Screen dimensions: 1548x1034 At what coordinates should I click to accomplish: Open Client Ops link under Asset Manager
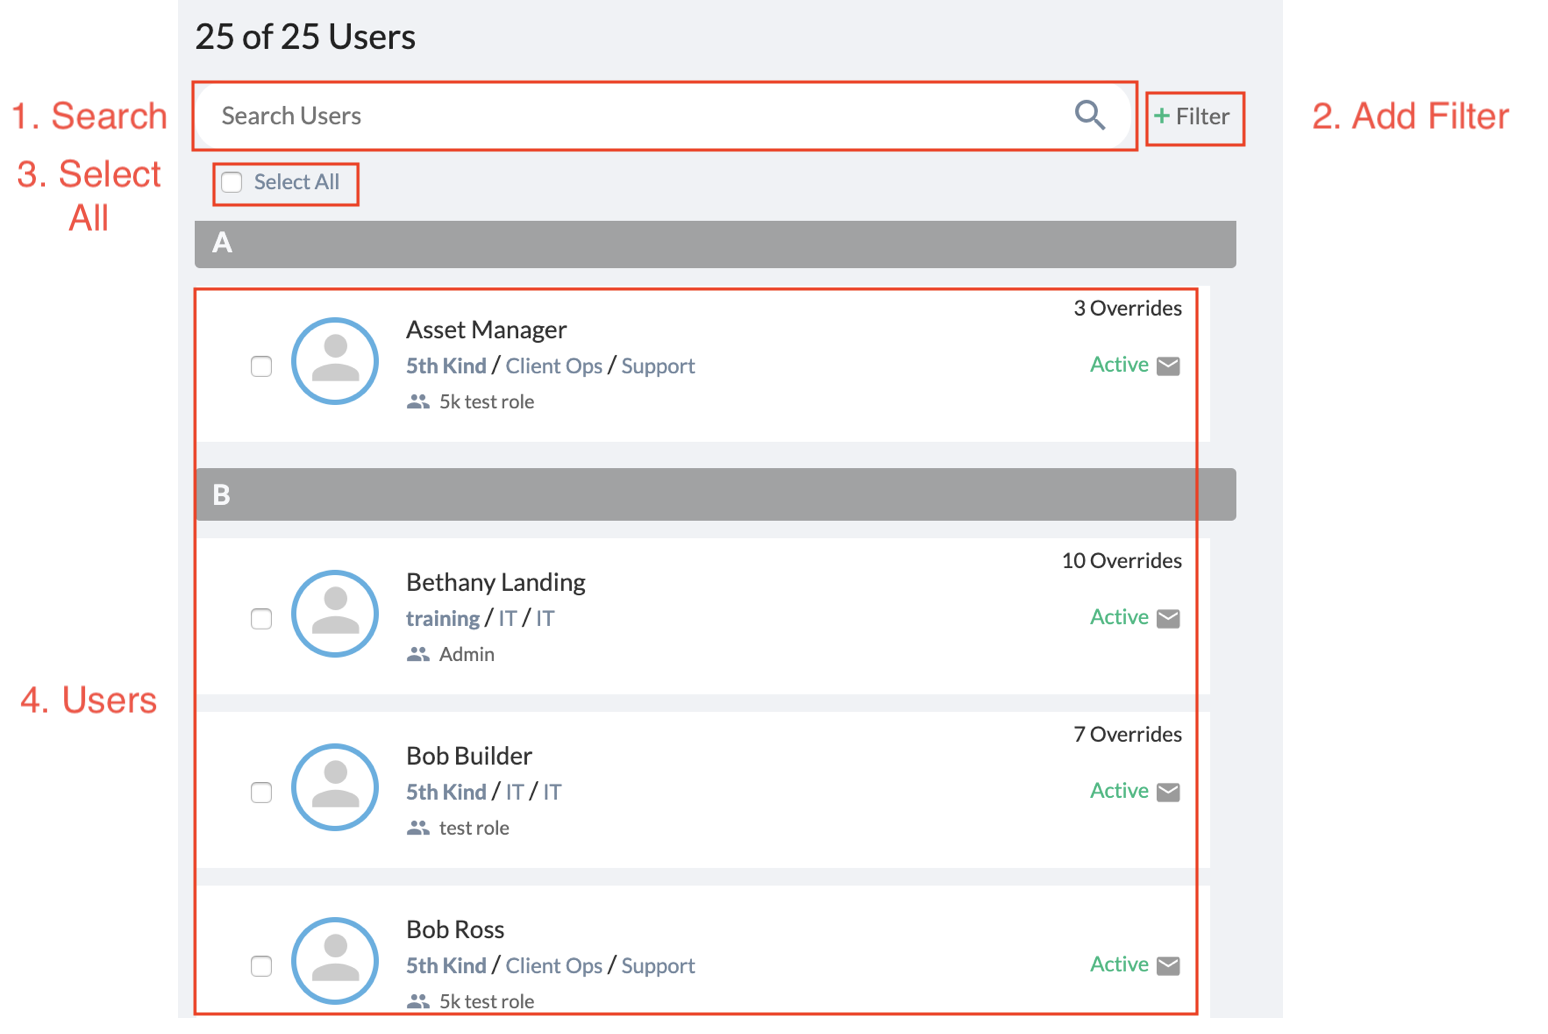coord(554,366)
